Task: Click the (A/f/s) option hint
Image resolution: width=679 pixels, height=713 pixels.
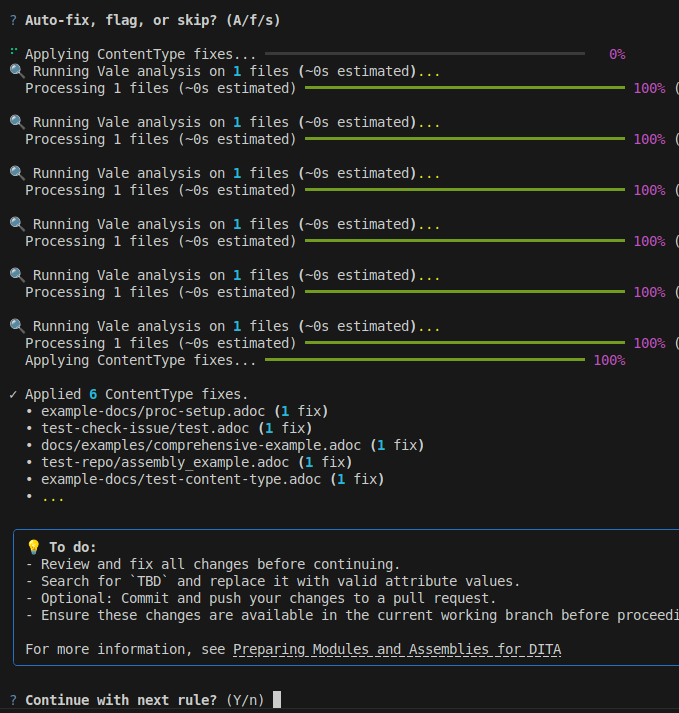Action: [253, 20]
